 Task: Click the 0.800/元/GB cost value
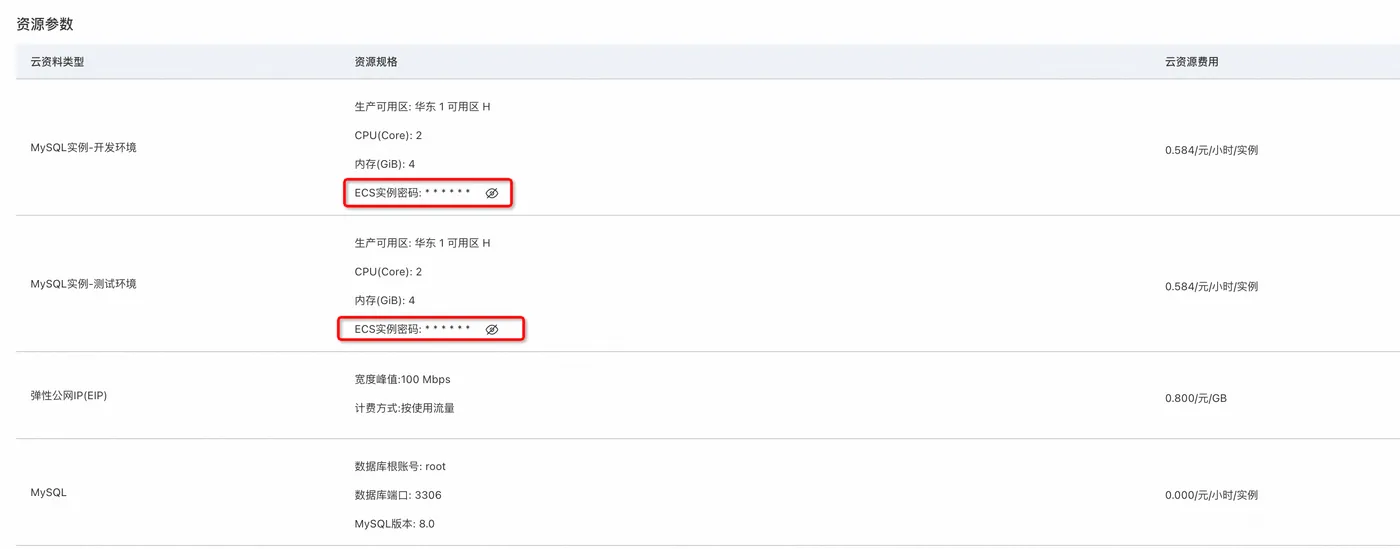(x=1195, y=398)
